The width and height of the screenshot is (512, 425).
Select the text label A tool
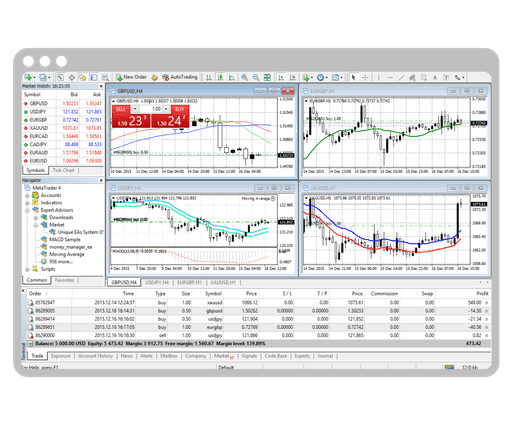tap(435, 78)
